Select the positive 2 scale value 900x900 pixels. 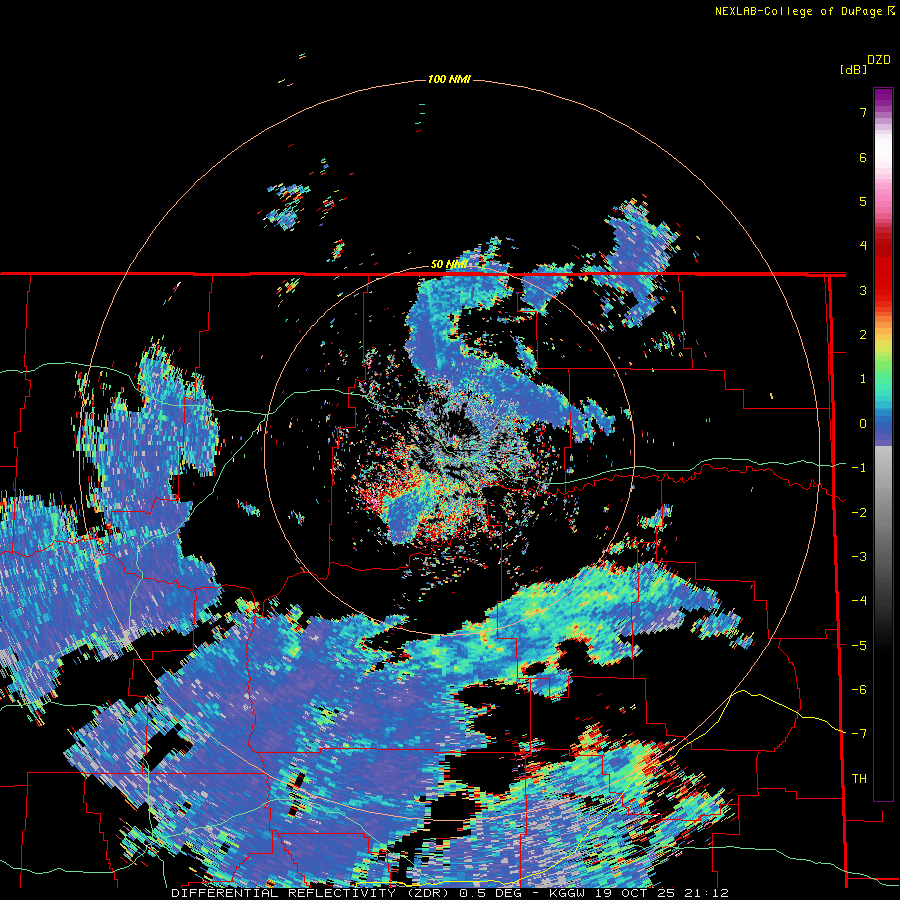(863, 335)
